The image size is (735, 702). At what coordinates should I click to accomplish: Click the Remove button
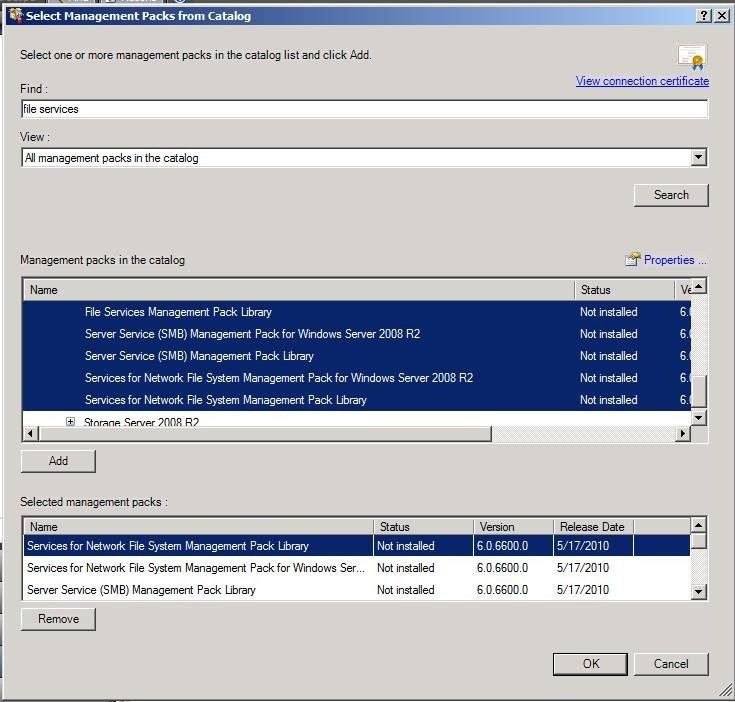click(58, 619)
